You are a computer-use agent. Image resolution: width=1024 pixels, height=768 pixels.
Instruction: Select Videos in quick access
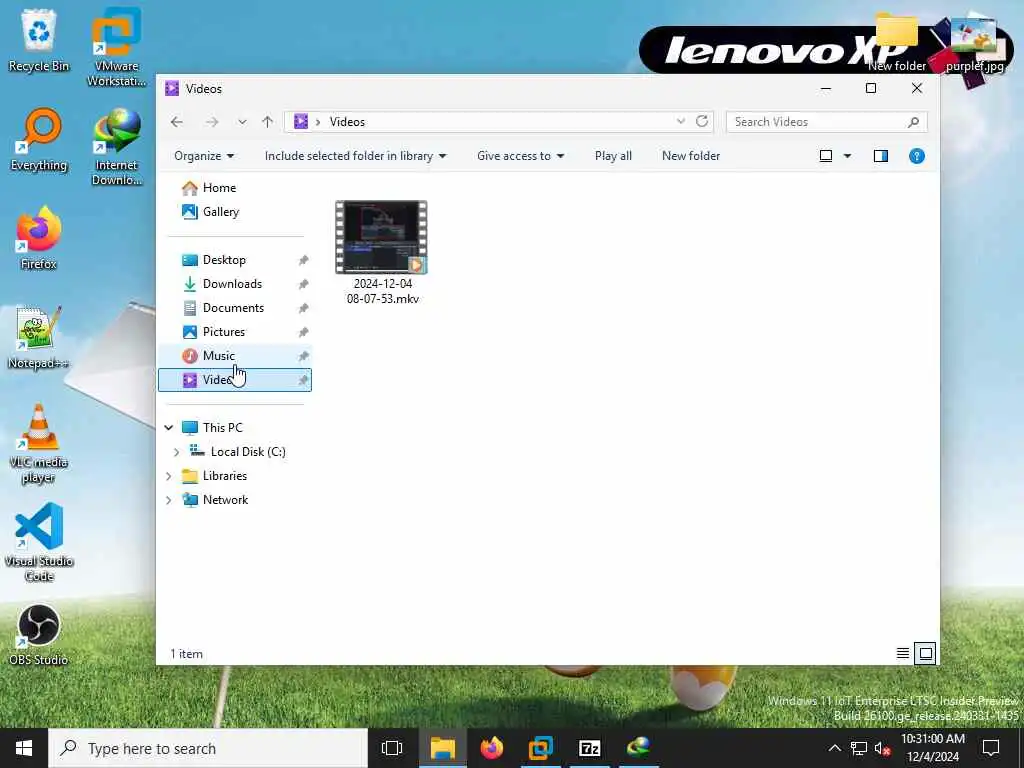coord(234,380)
